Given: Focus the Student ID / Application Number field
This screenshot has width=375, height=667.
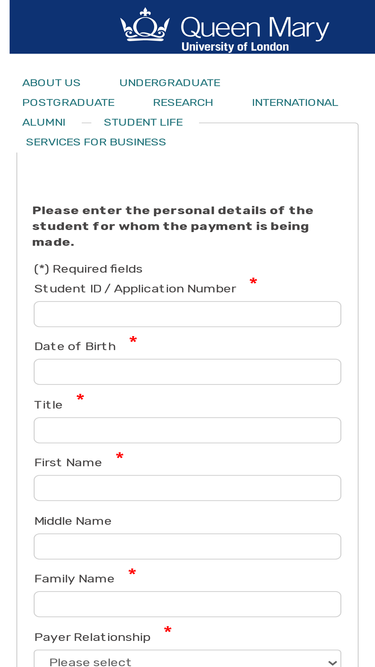Looking at the screenshot, I should [x=188, y=314].
